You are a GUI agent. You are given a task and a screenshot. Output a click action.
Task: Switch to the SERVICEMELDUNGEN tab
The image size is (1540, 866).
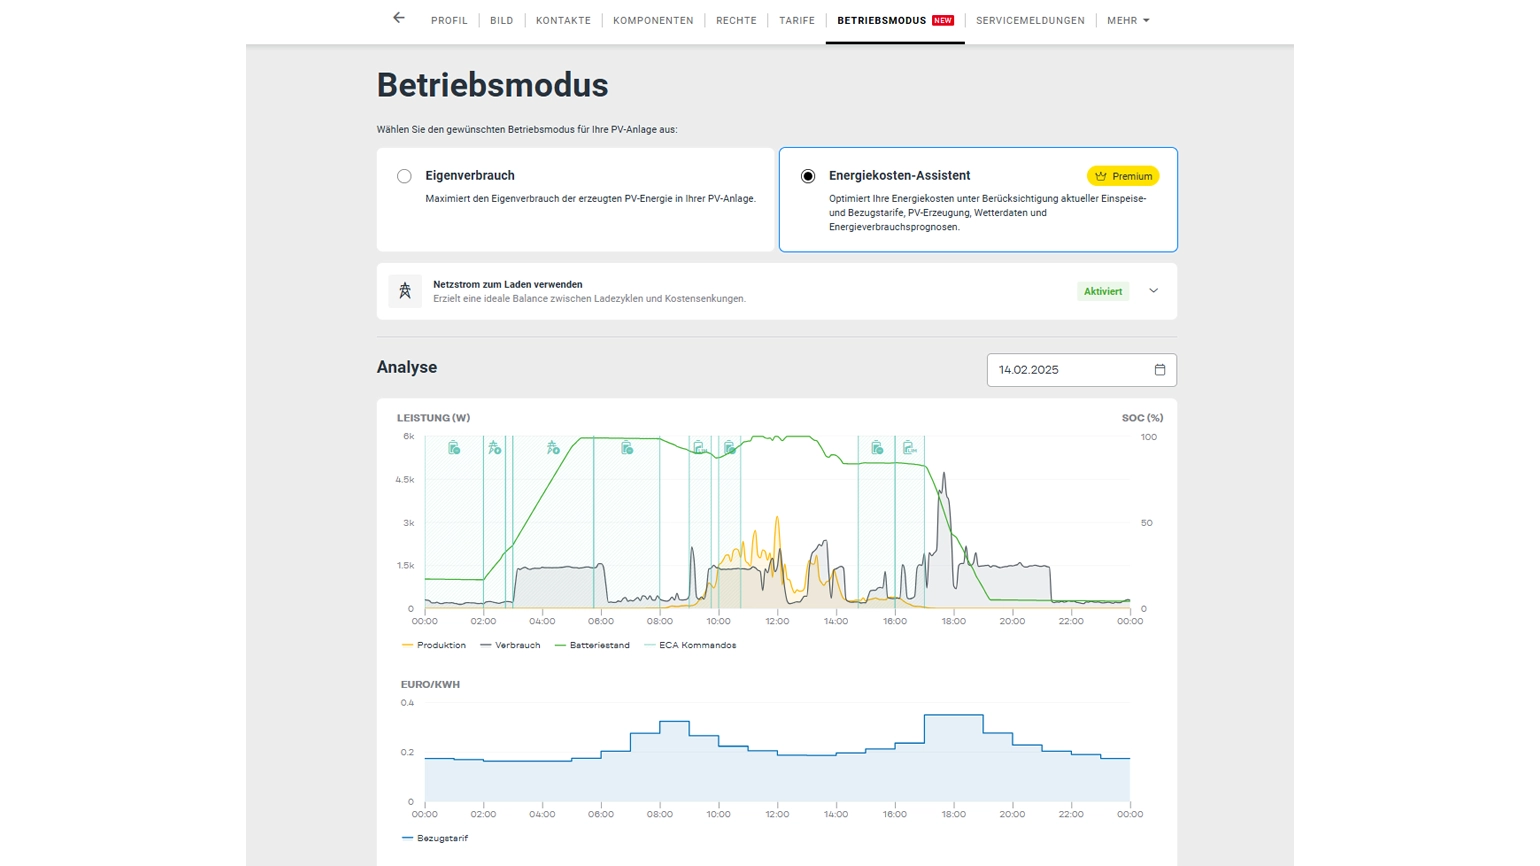coord(1030,20)
